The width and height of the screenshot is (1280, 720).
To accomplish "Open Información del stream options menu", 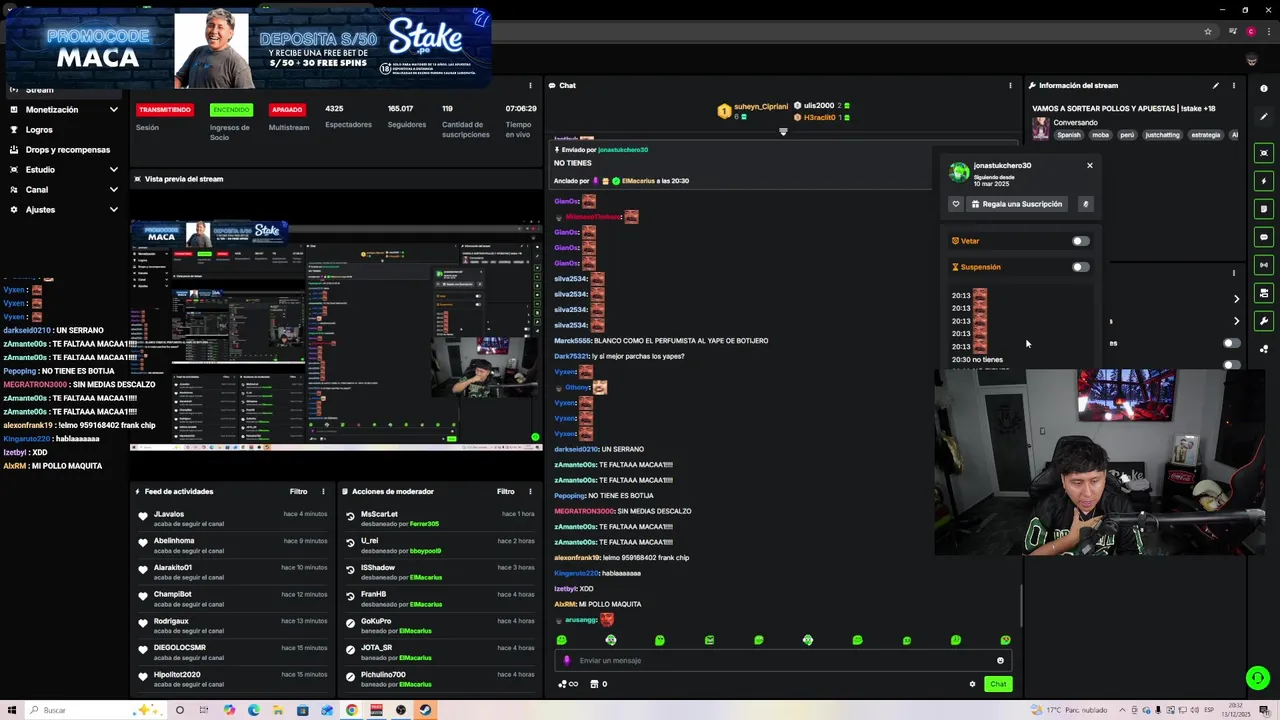I will [1233, 86].
